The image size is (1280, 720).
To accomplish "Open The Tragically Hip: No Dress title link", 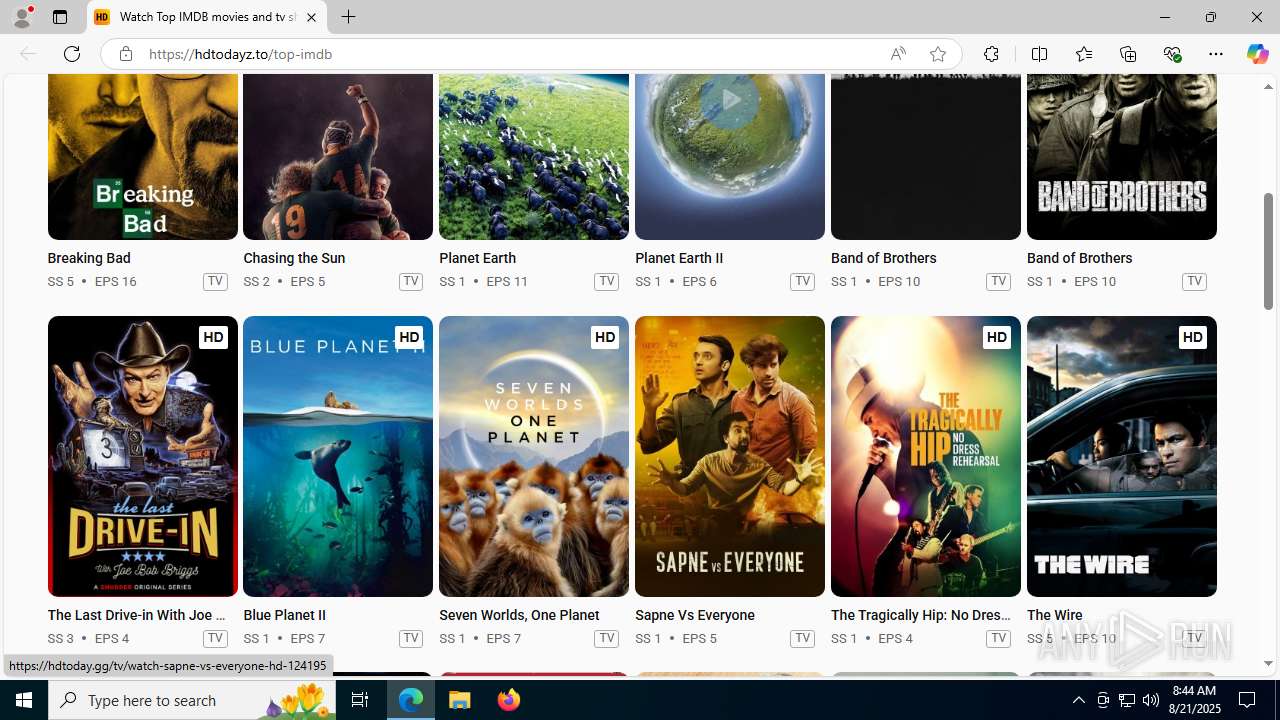I will click(x=921, y=615).
